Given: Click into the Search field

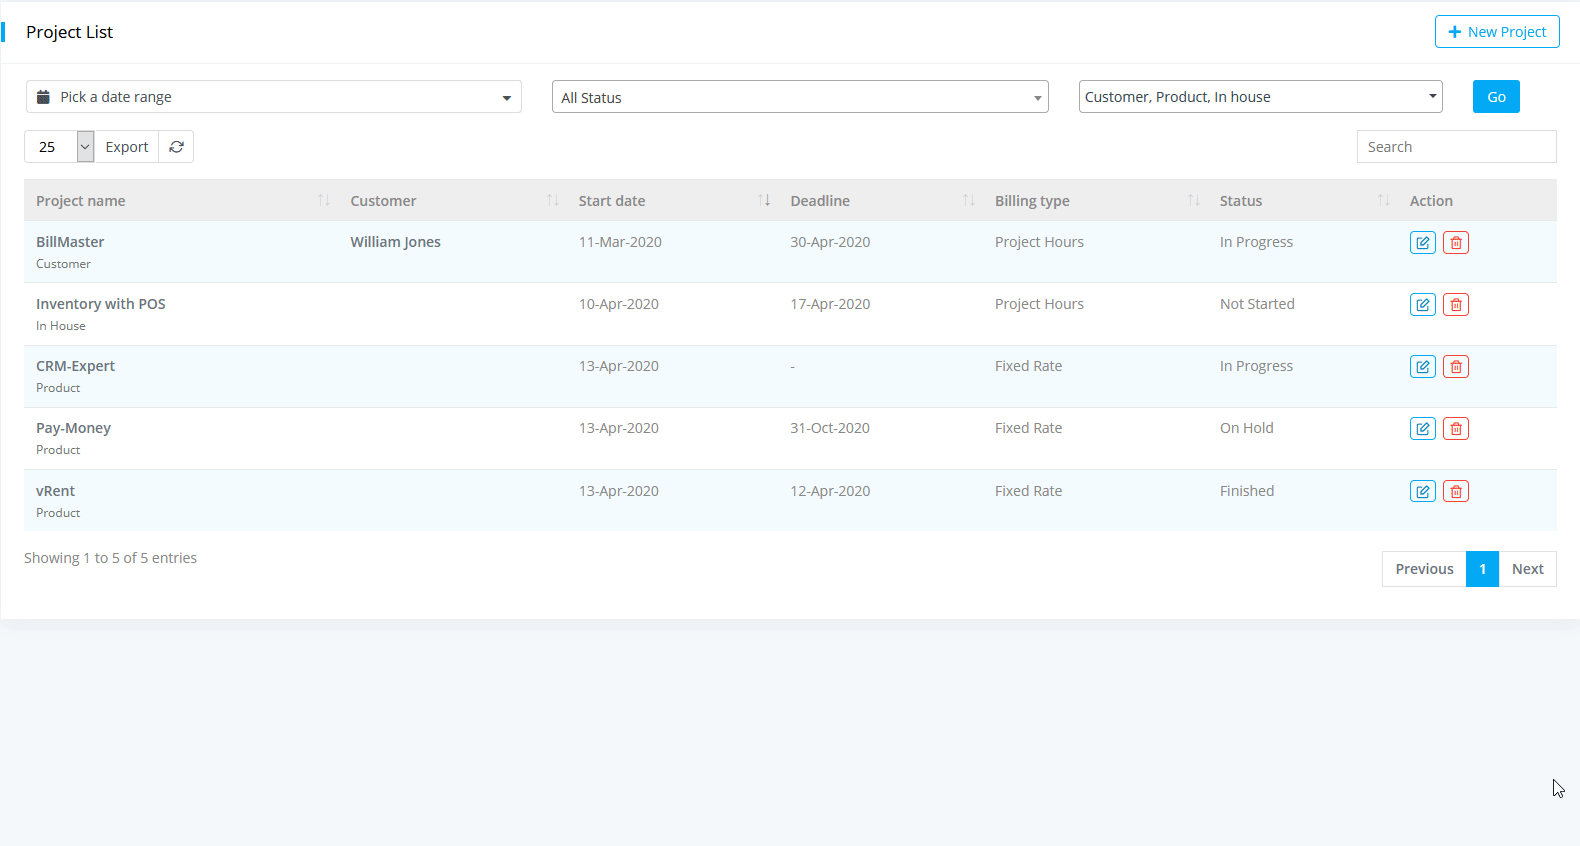Looking at the screenshot, I should coord(1456,147).
